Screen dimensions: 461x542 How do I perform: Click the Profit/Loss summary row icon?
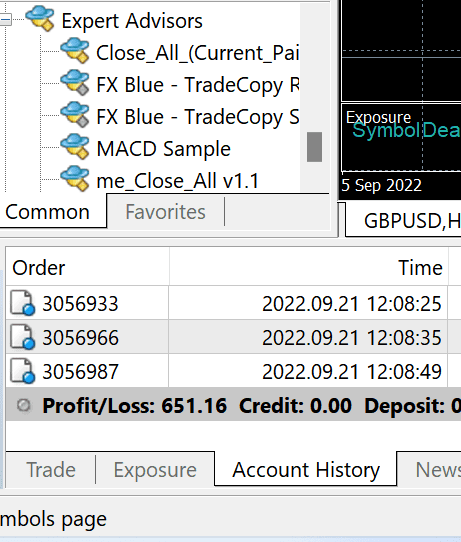click(24, 405)
